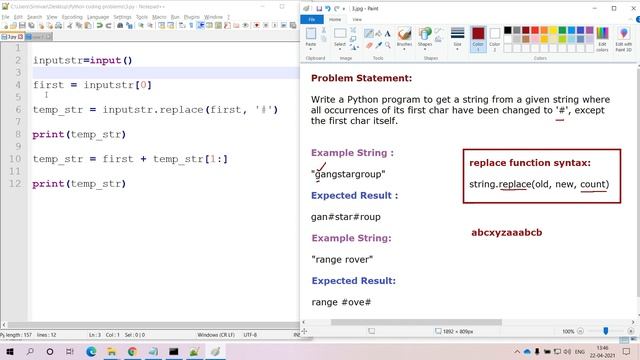Image resolution: width=640 pixels, height=360 pixels.
Task: Click the Paste clipboard icon in Paint
Action: [311, 33]
